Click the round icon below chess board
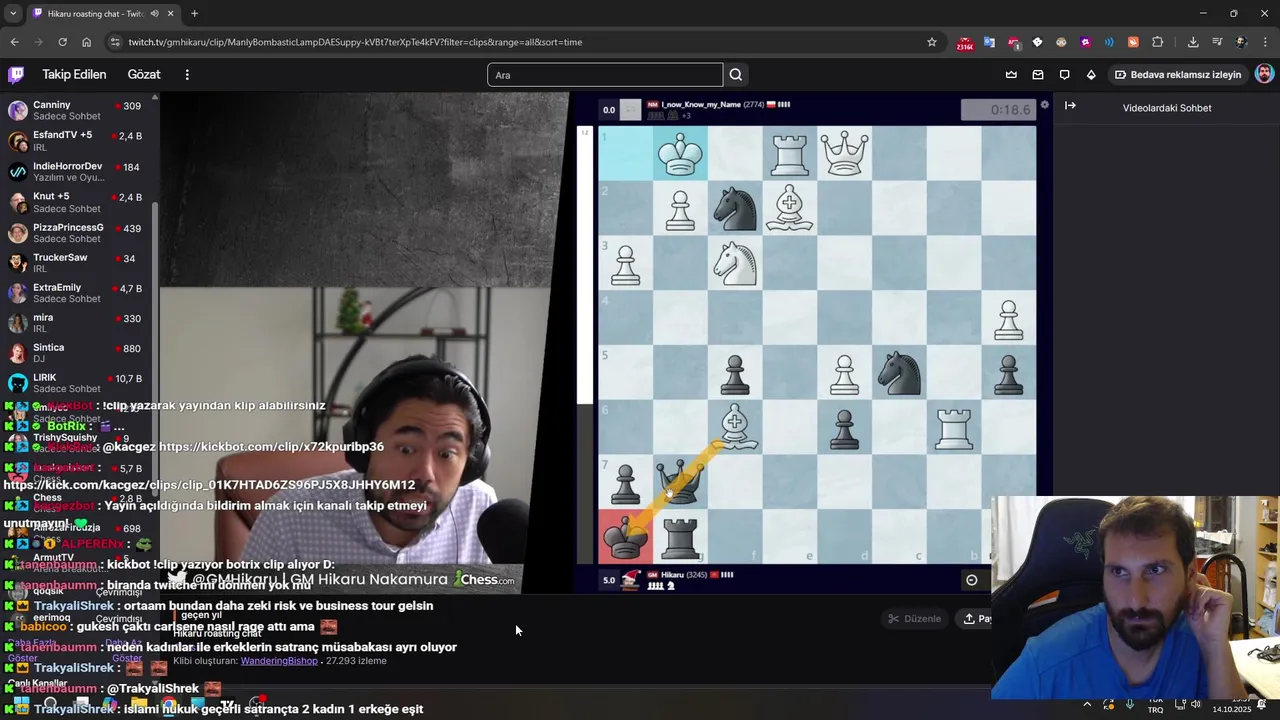 [971, 579]
